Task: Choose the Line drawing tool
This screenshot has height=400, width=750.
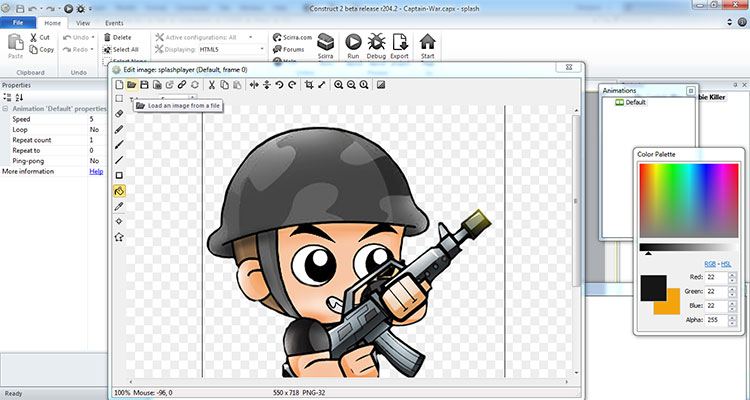Action: 119,159
